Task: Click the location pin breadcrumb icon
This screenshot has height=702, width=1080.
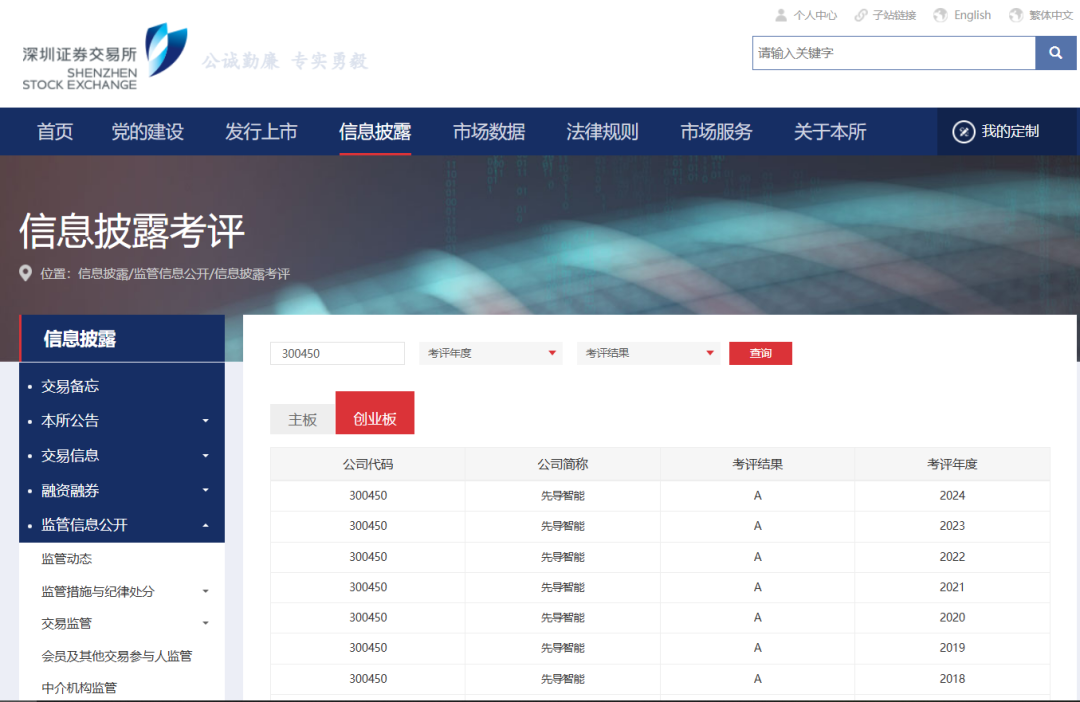Action: pos(26,272)
